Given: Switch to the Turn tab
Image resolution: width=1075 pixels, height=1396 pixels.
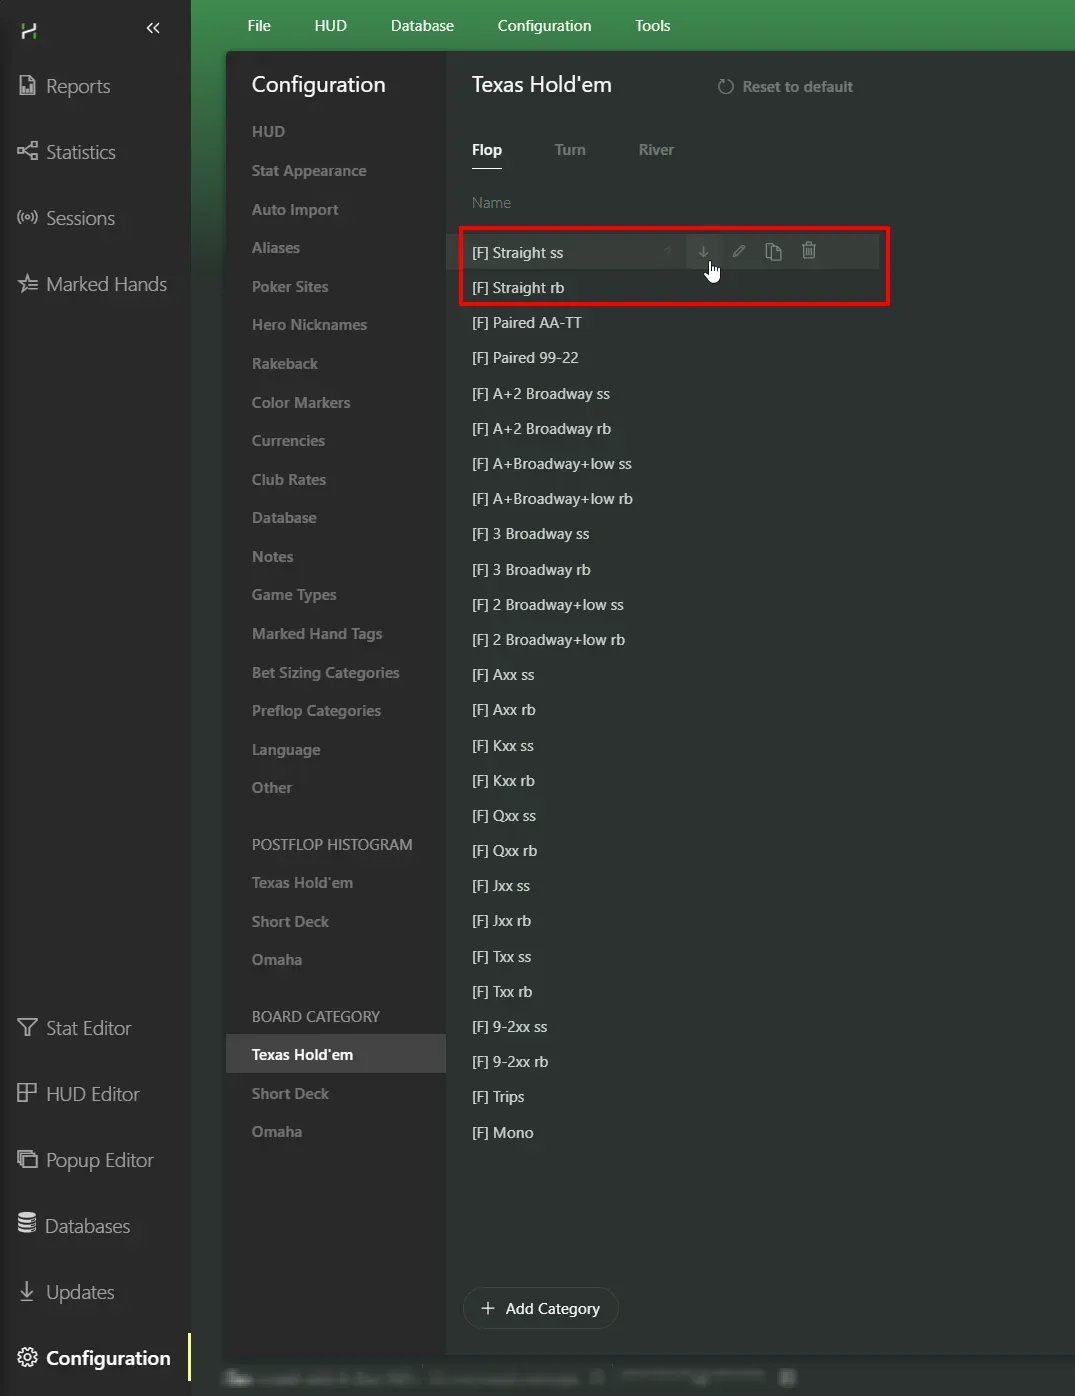Looking at the screenshot, I should [570, 150].
